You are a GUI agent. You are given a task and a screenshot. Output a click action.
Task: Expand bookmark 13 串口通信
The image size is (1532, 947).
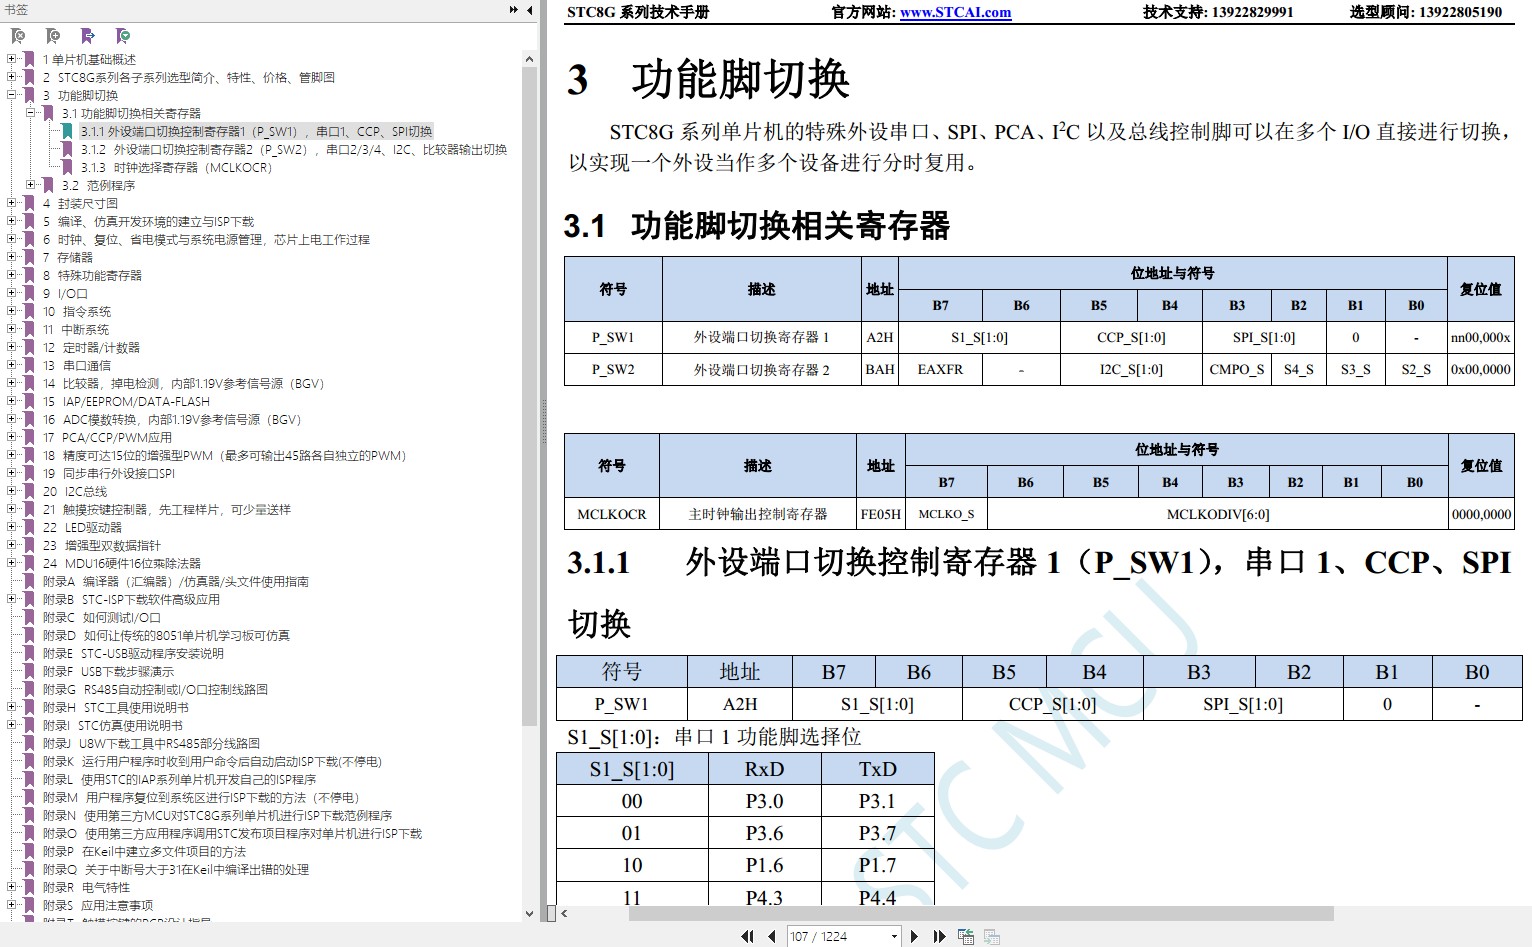point(12,365)
